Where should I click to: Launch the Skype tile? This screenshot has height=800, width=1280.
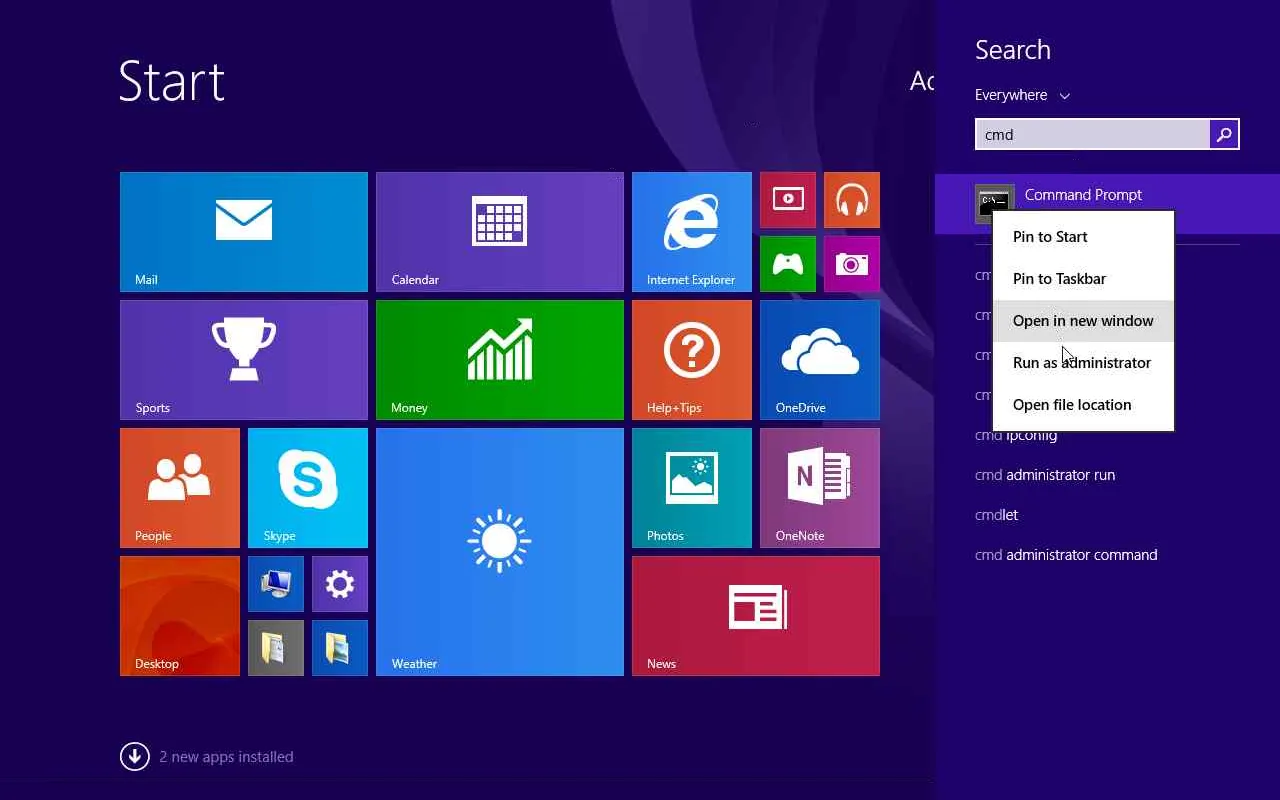tap(308, 488)
